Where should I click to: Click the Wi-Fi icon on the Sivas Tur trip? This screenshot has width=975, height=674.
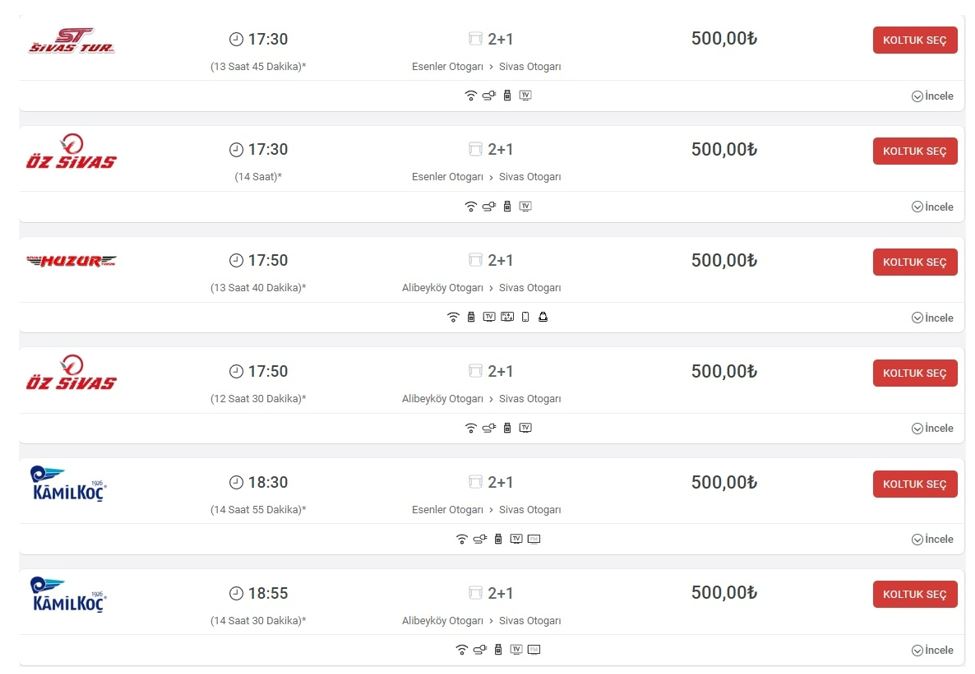click(x=471, y=96)
